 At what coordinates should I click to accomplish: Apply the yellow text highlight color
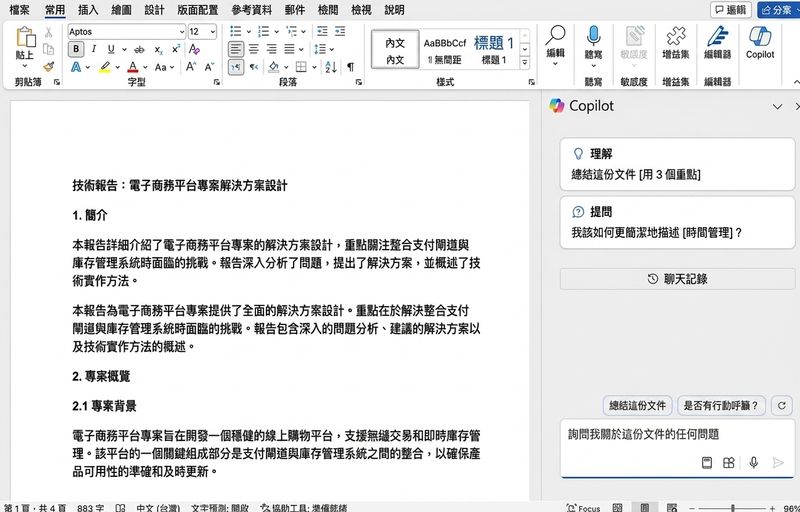(105, 67)
